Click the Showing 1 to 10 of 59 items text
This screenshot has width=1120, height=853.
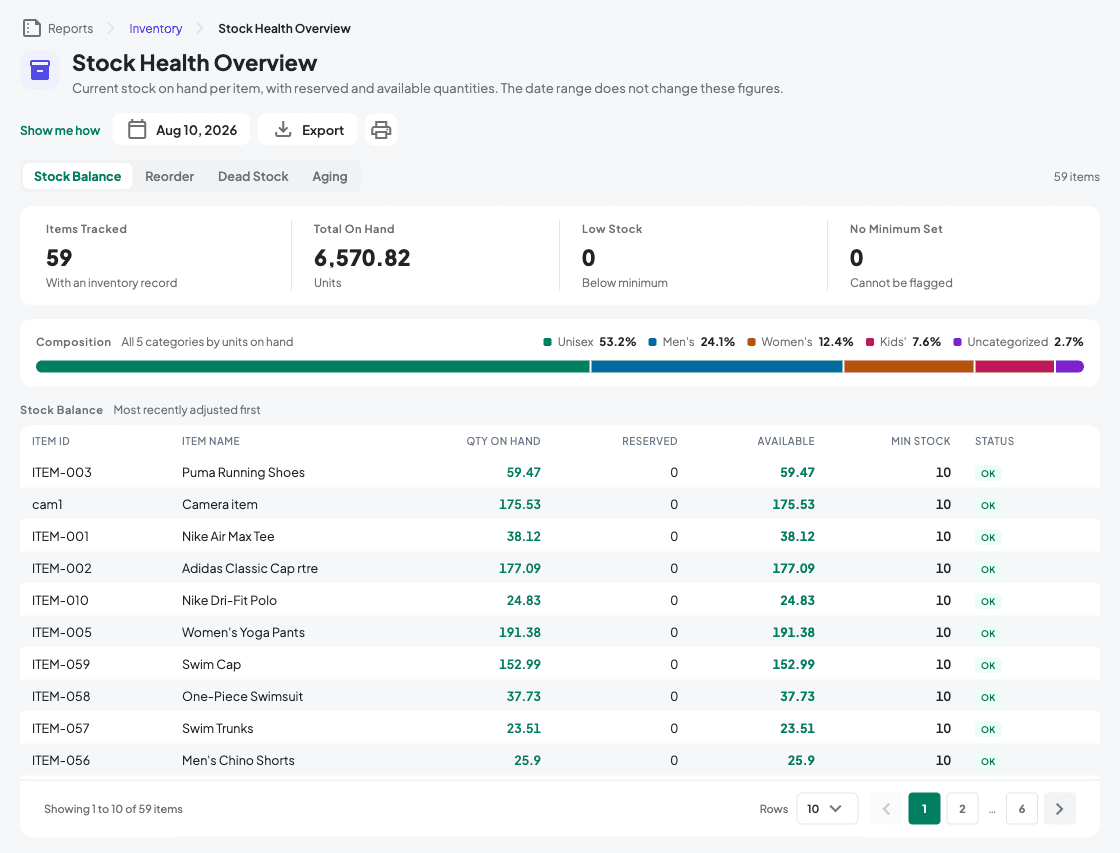pyautogui.click(x=114, y=809)
